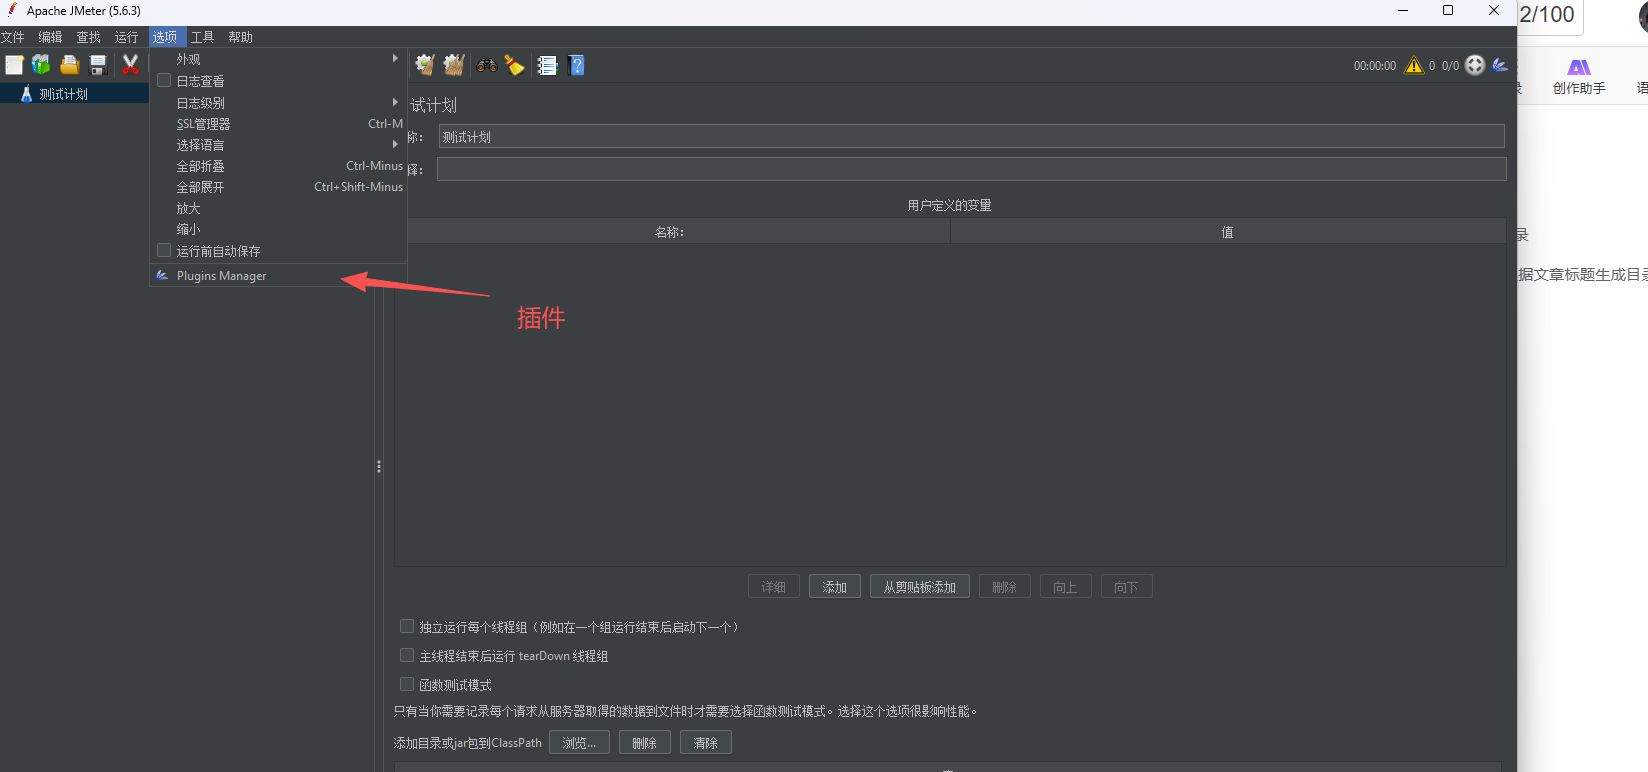Click the New test plan icon

coord(14,65)
